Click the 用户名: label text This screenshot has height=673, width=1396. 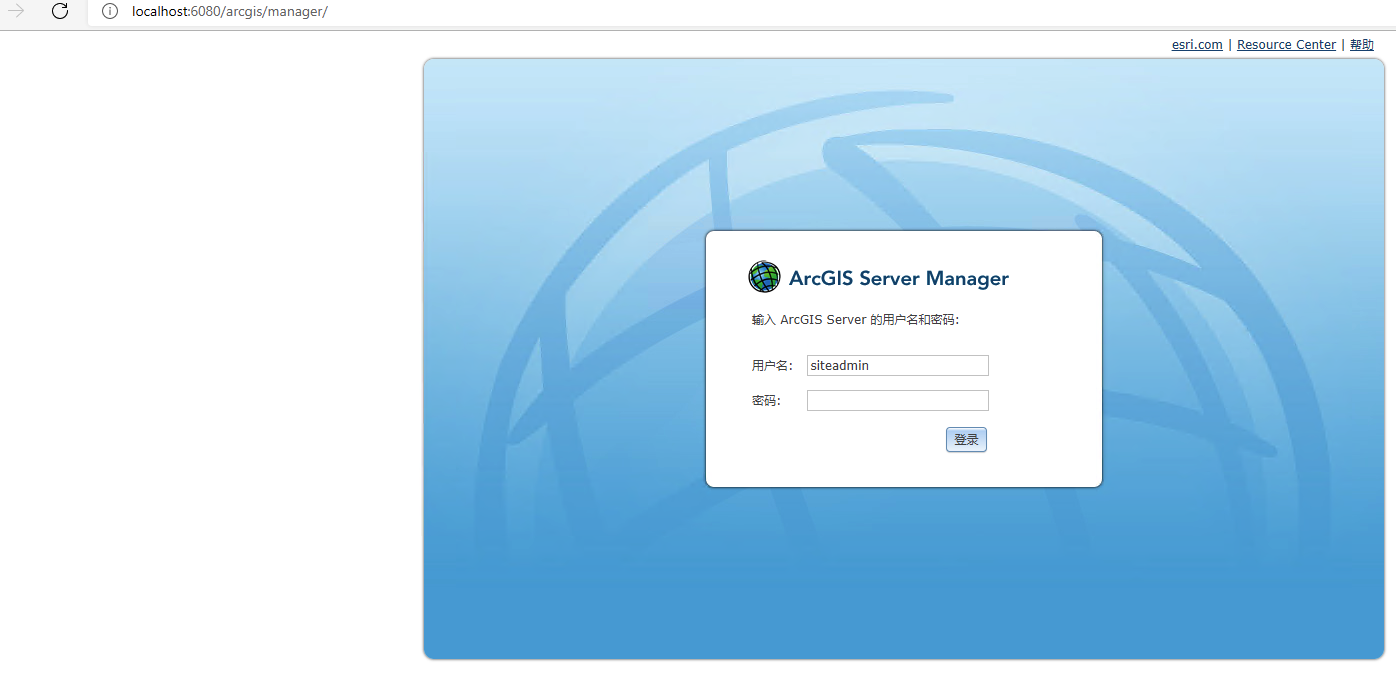tap(772, 366)
